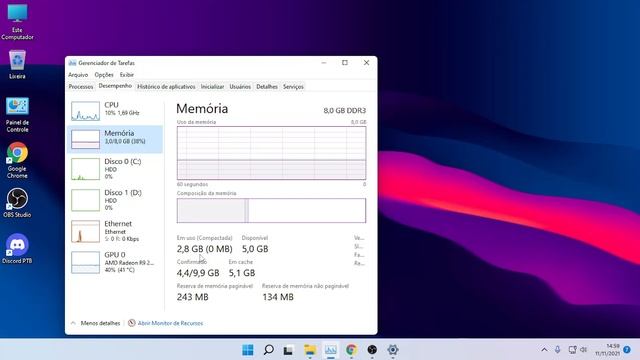Image resolution: width=640 pixels, height=360 pixels.
Task: Select GPU 0 in the performance sidebar
Action: click(x=115, y=262)
